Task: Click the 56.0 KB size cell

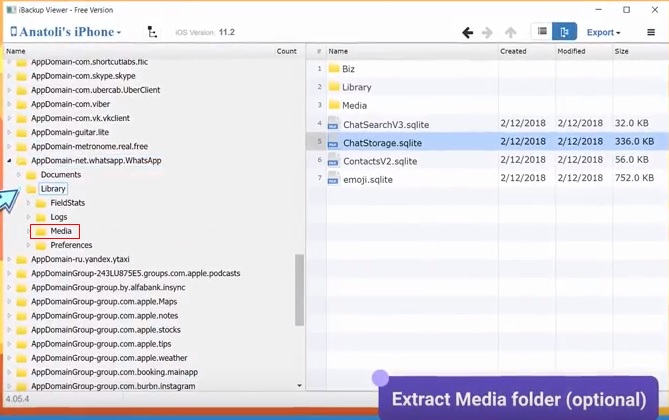Action: 631,160
